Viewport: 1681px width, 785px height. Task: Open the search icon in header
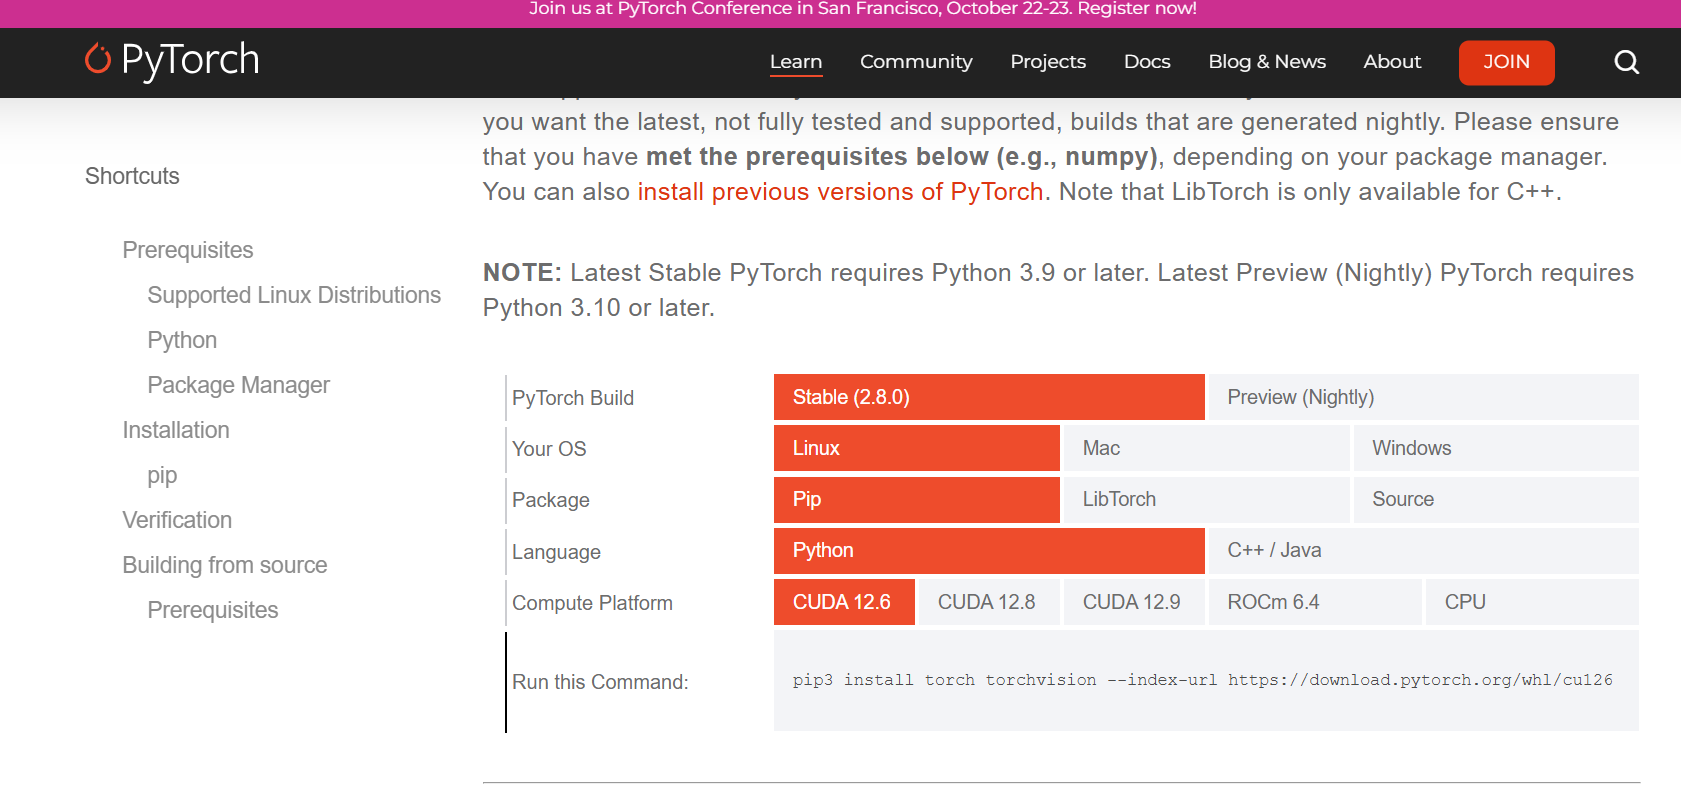tap(1626, 62)
